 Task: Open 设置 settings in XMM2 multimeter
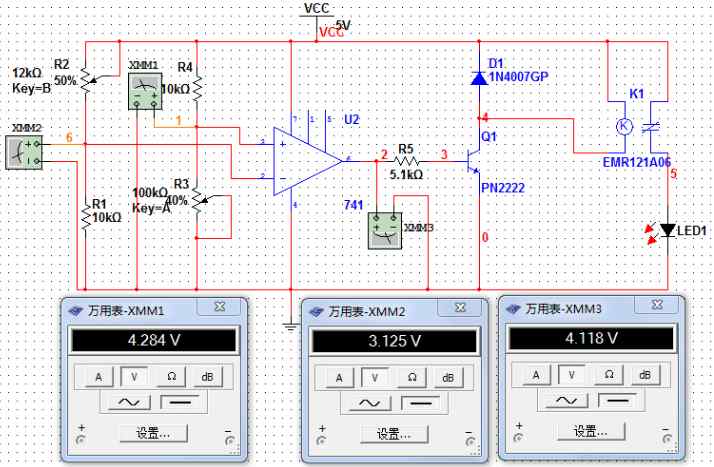394,434
